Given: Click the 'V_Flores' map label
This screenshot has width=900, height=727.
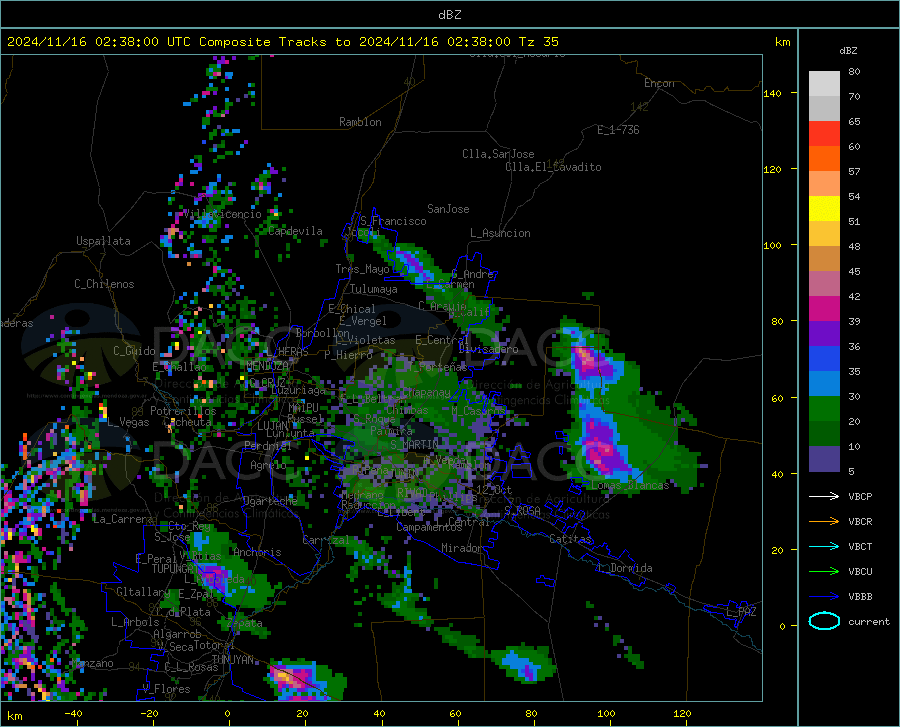Looking at the screenshot, I should [x=166, y=689].
